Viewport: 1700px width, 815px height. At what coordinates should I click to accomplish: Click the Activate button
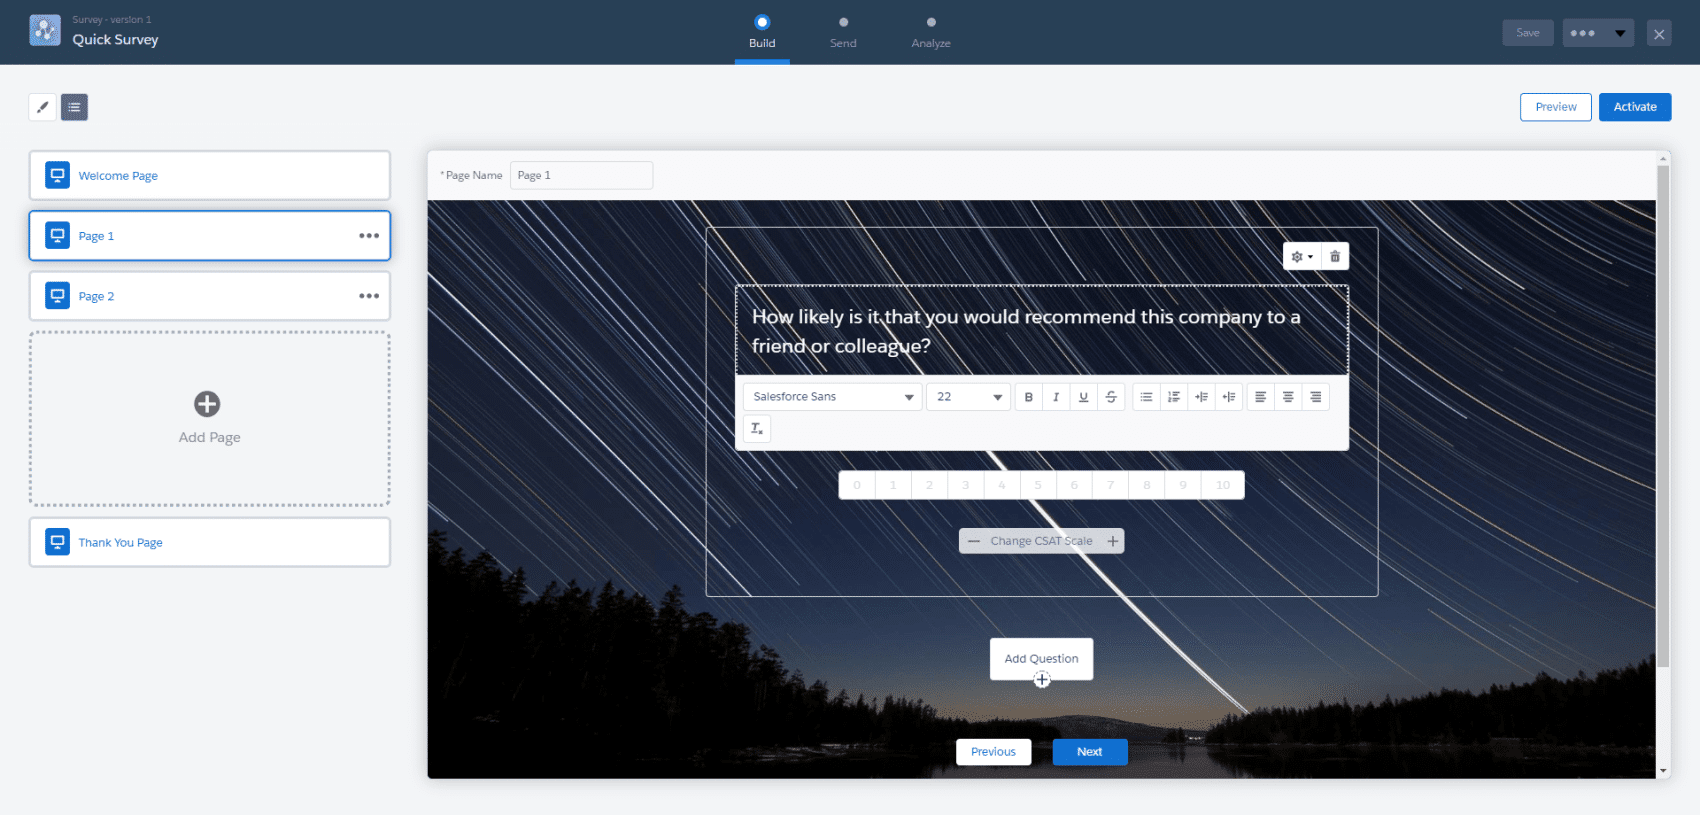[1635, 107]
